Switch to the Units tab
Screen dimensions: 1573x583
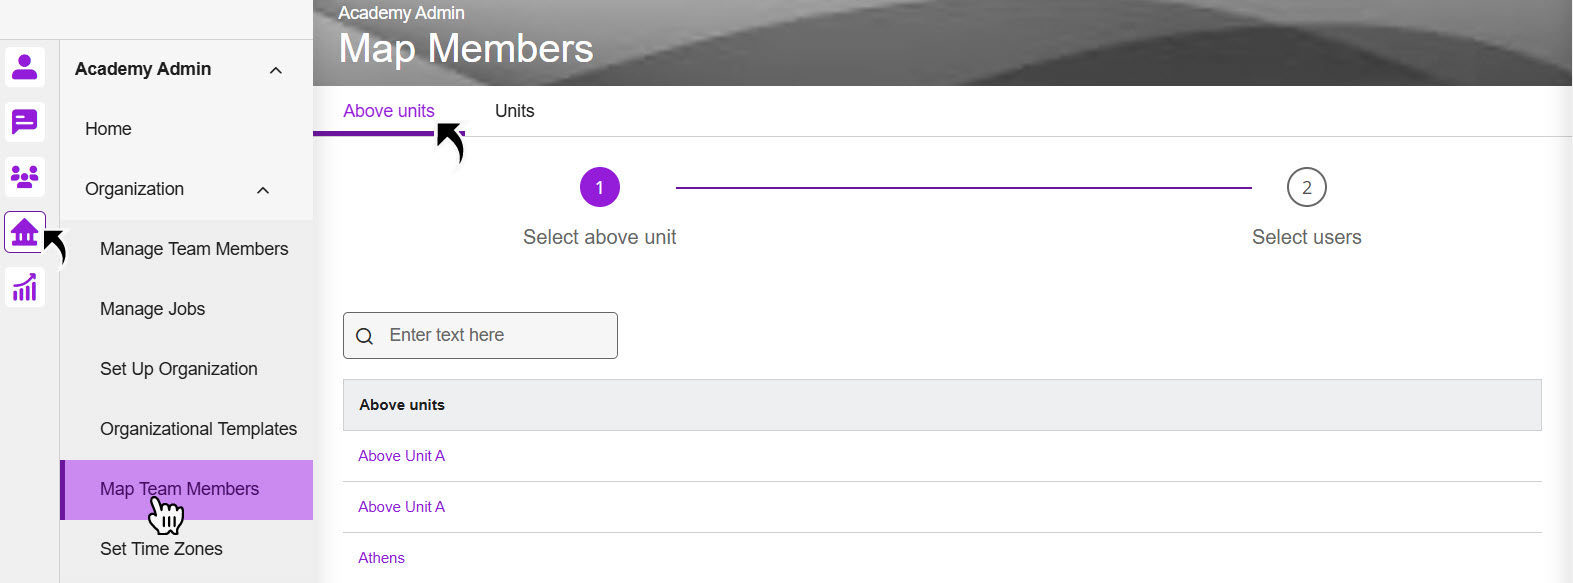point(514,111)
